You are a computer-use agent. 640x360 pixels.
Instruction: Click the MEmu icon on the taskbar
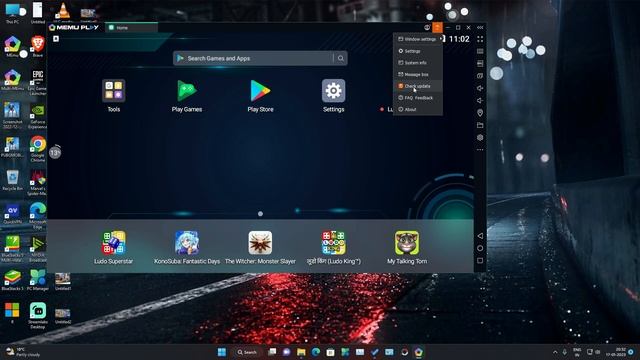tap(418, 352)
